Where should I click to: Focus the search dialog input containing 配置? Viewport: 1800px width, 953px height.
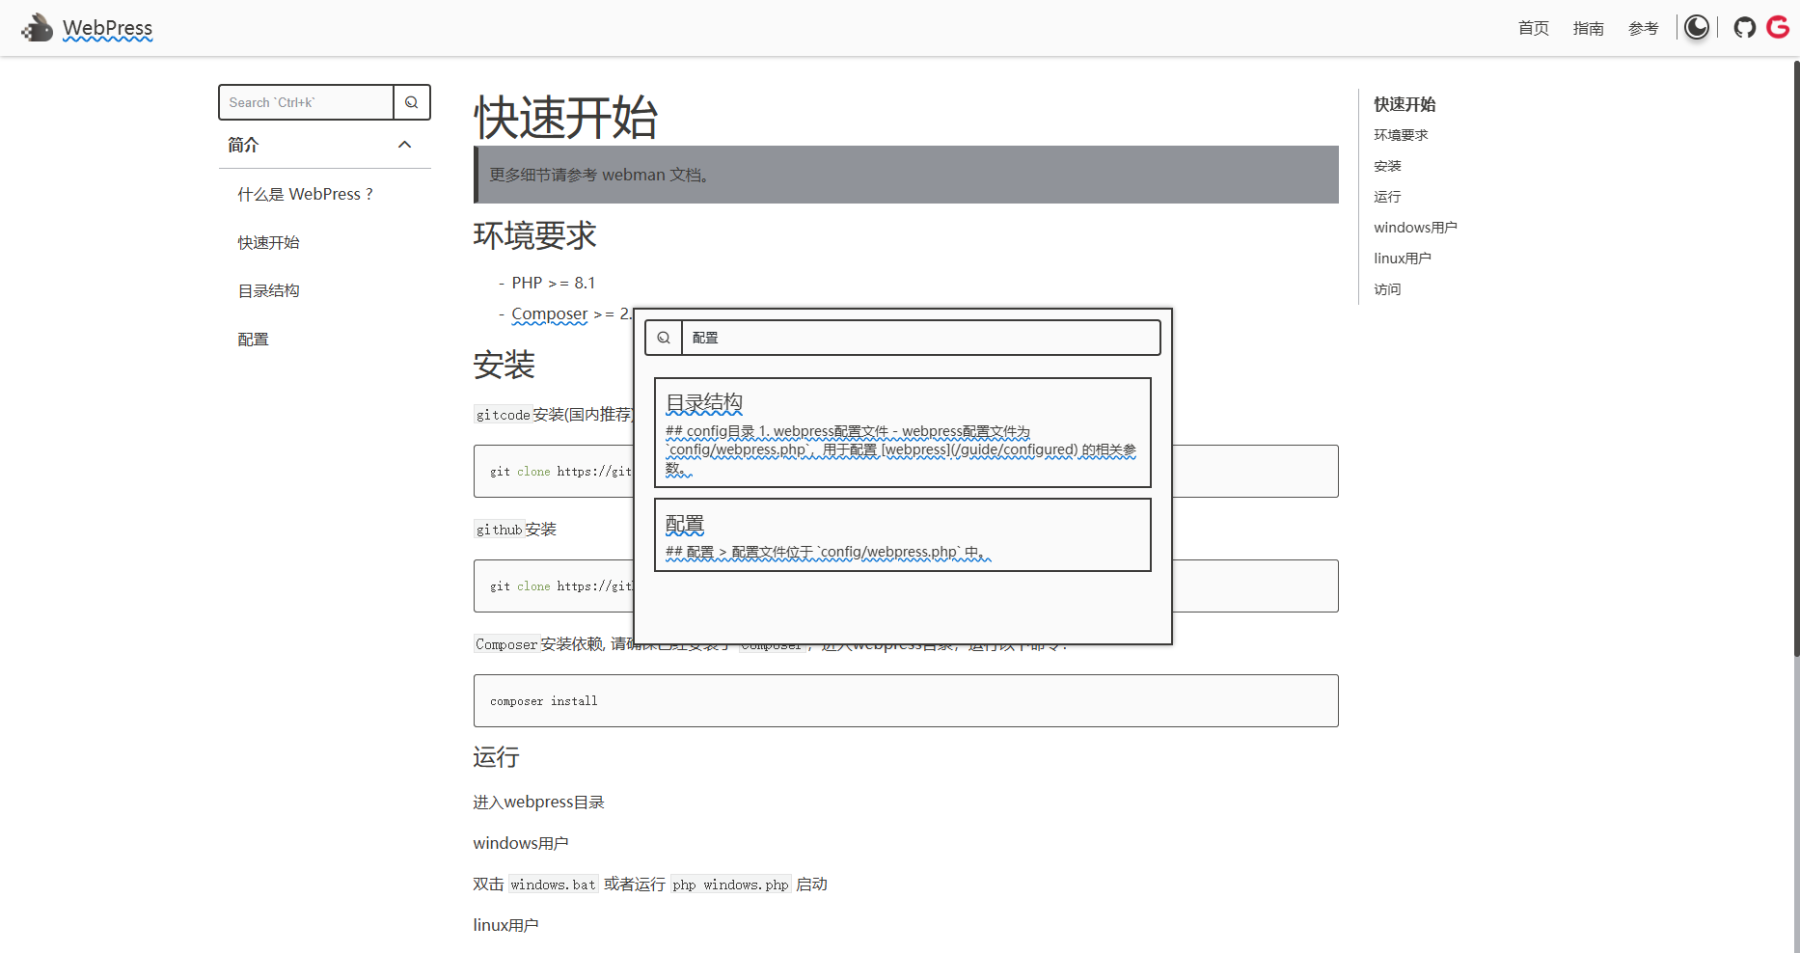921,338
